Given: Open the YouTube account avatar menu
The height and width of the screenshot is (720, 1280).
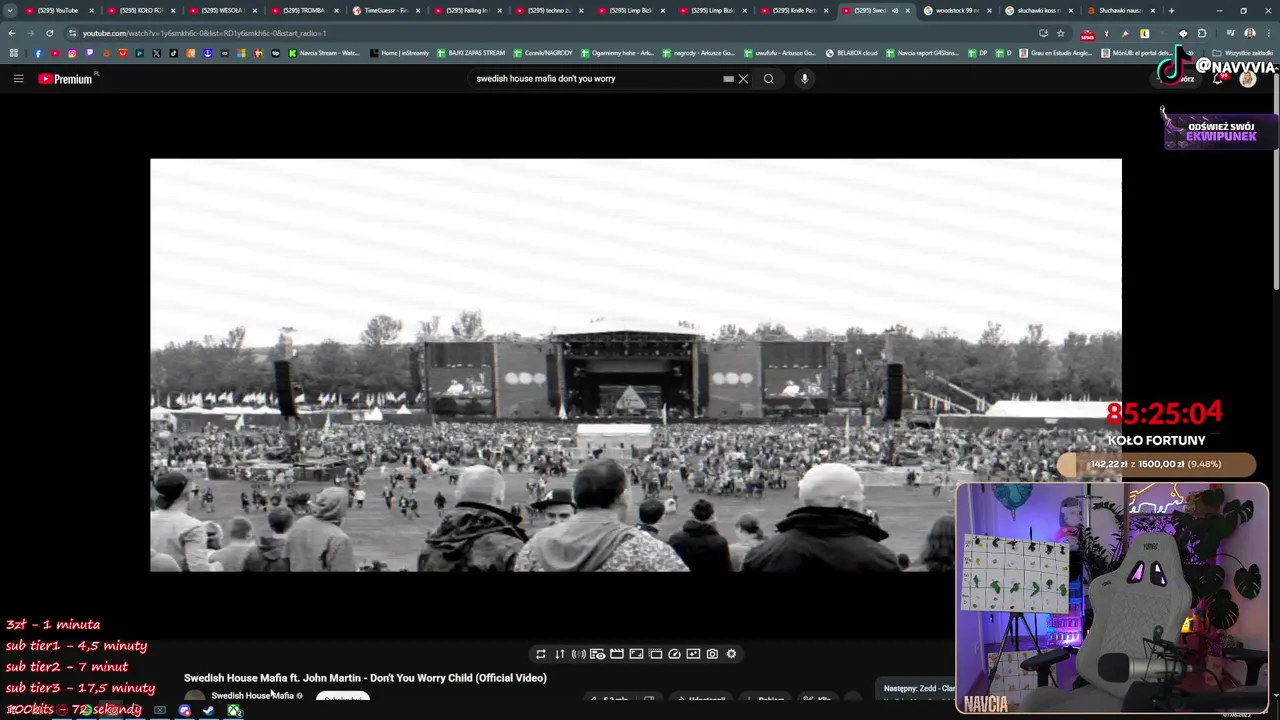Looking at the screenshot, I should [1248, 79].
